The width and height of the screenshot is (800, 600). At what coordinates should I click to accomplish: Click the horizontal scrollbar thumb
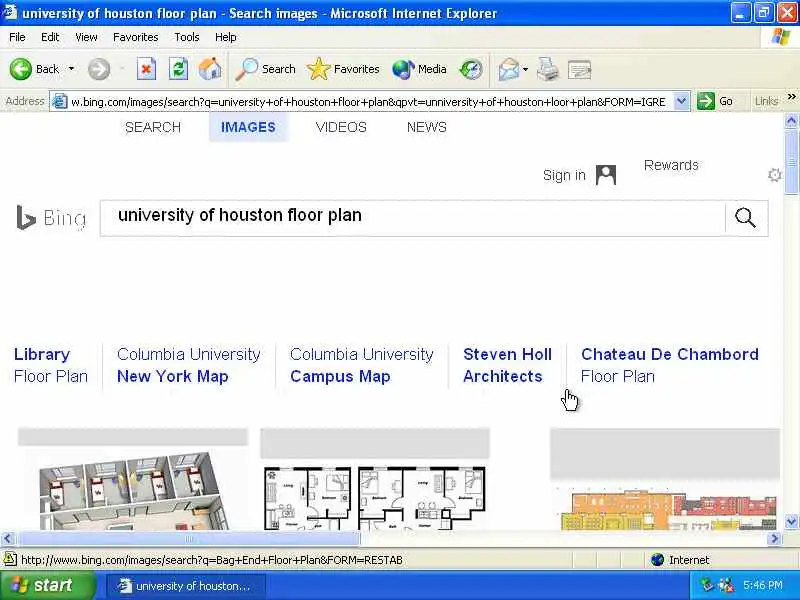pyautogui.click(x=189, y=538)
